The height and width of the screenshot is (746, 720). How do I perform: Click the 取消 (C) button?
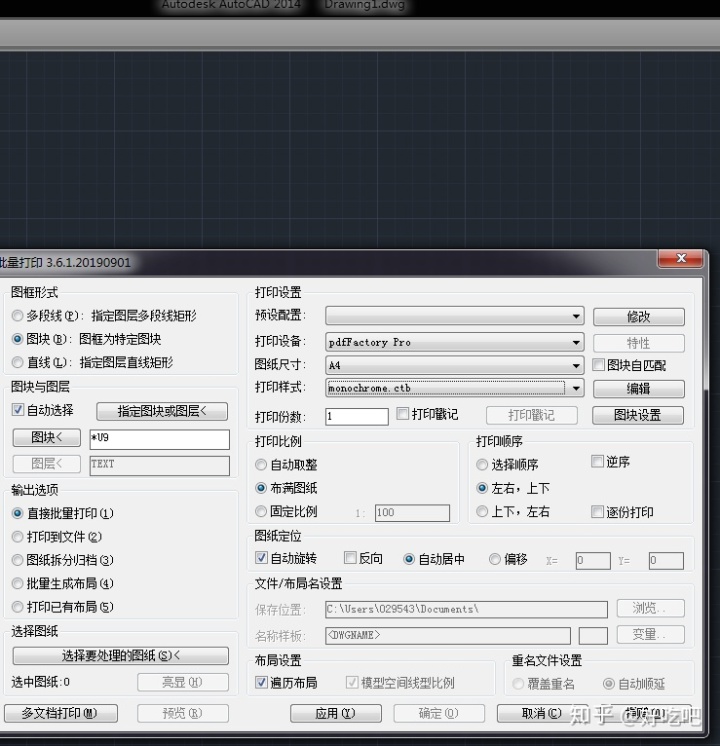[542, 713]
